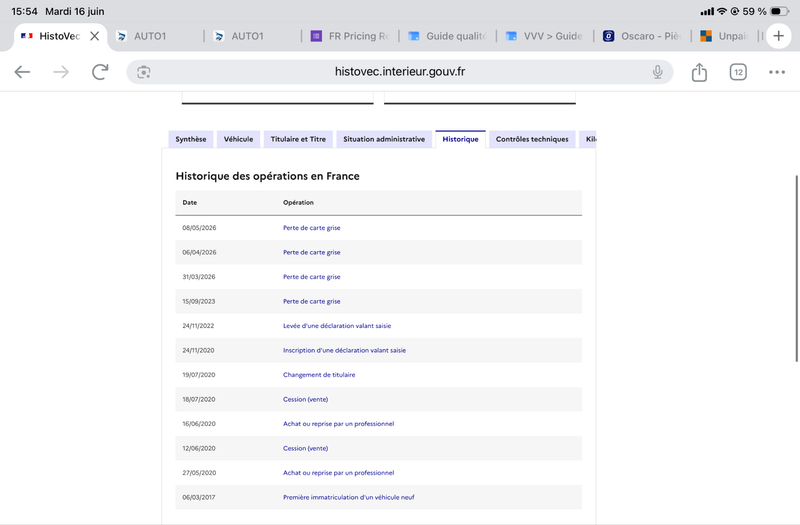Tap the clock 15:54 in status bar
800x525 pixels.
[24, 11]
